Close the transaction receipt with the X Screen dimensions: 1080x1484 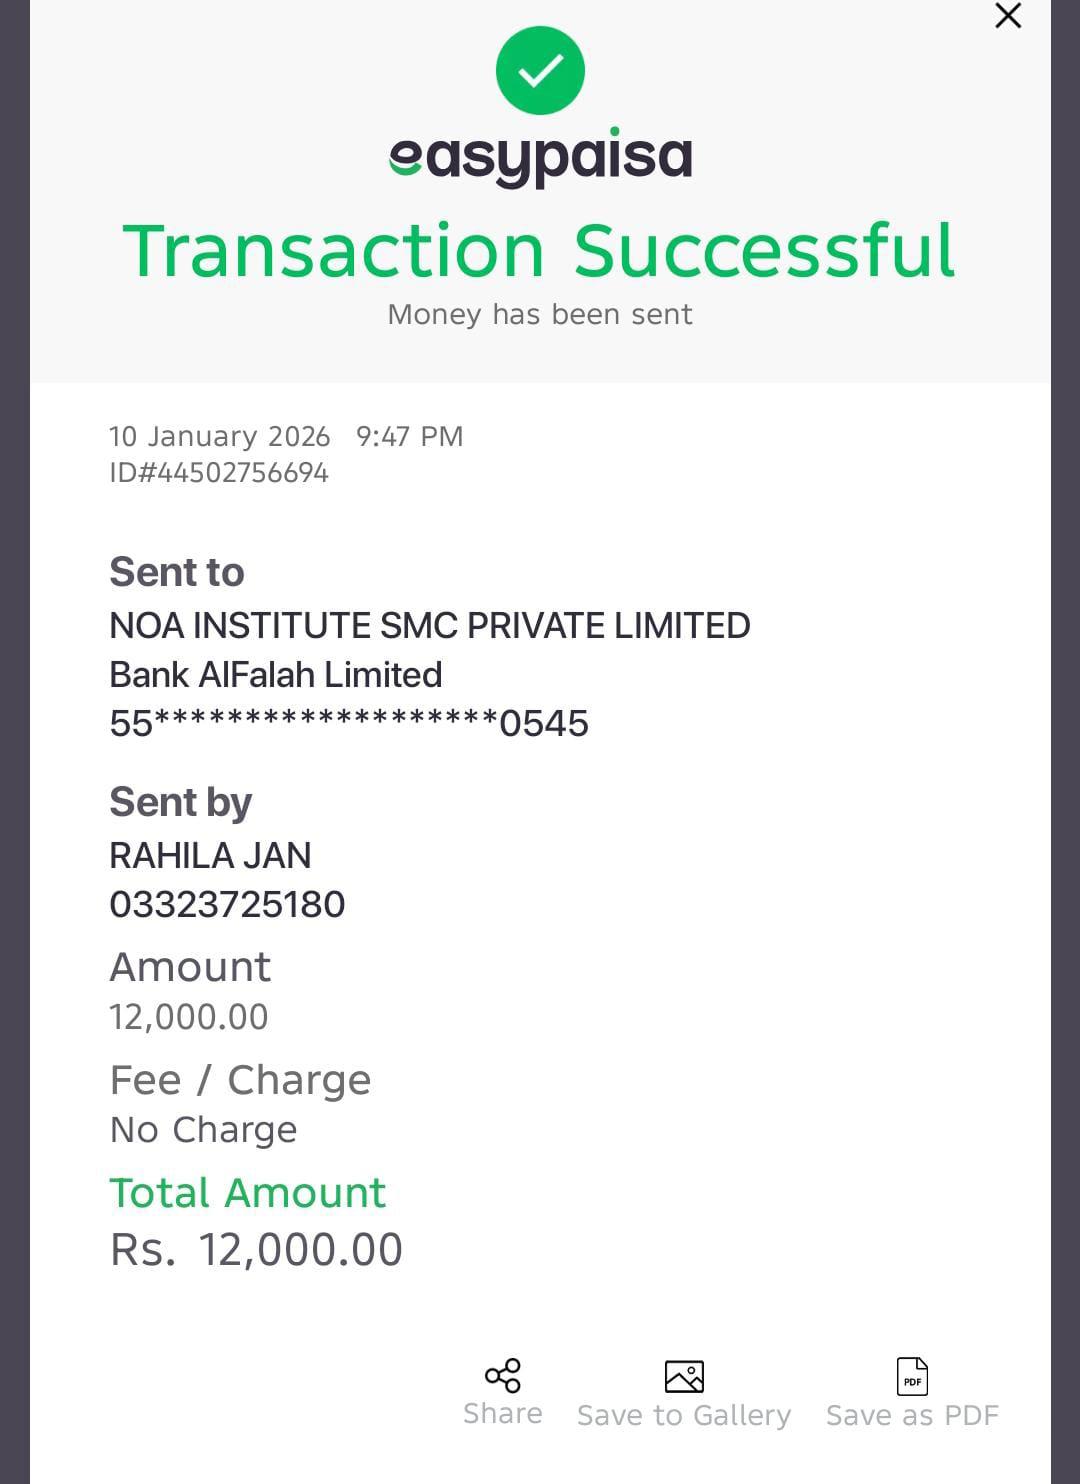click(1008, 16)
